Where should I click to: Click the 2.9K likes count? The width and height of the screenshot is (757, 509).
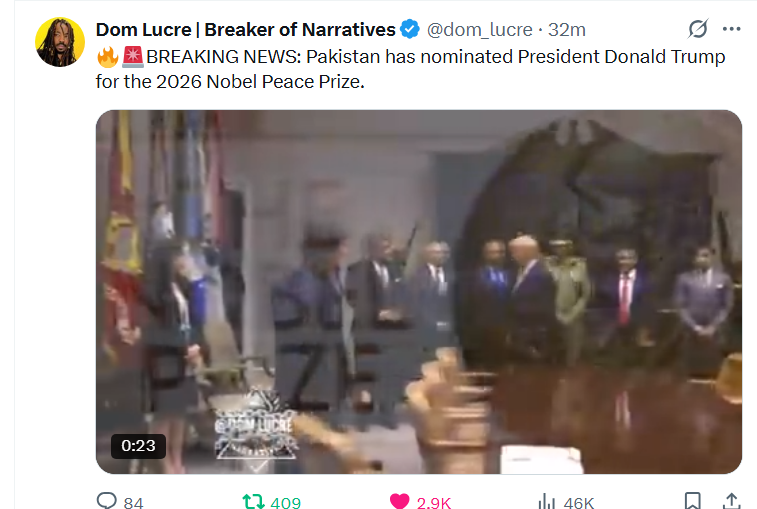click(x=434, y=503)
